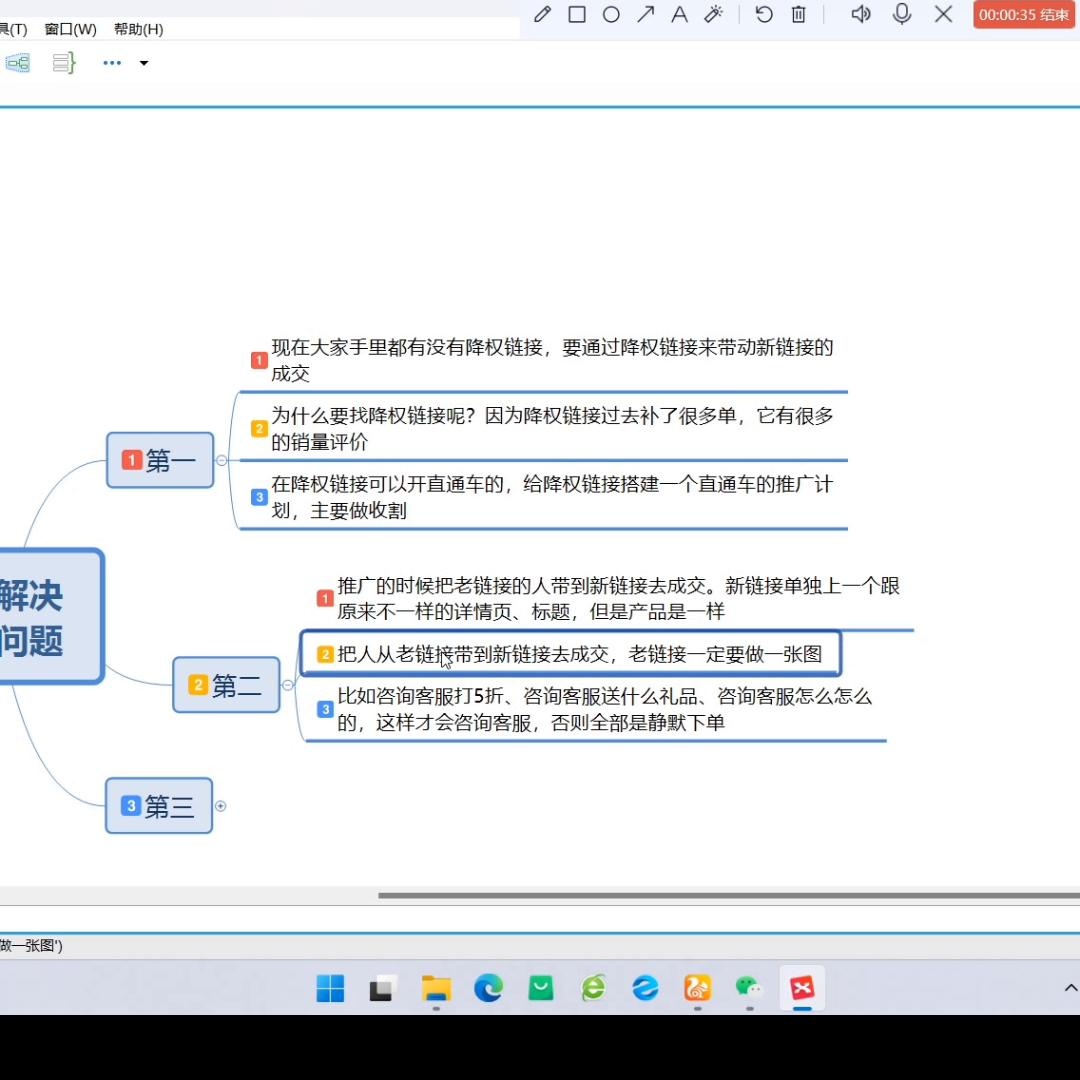Viewport: 1080px width, 1080px height.
Task: Select the central 解决问题 topic
Action: point(50,616)
